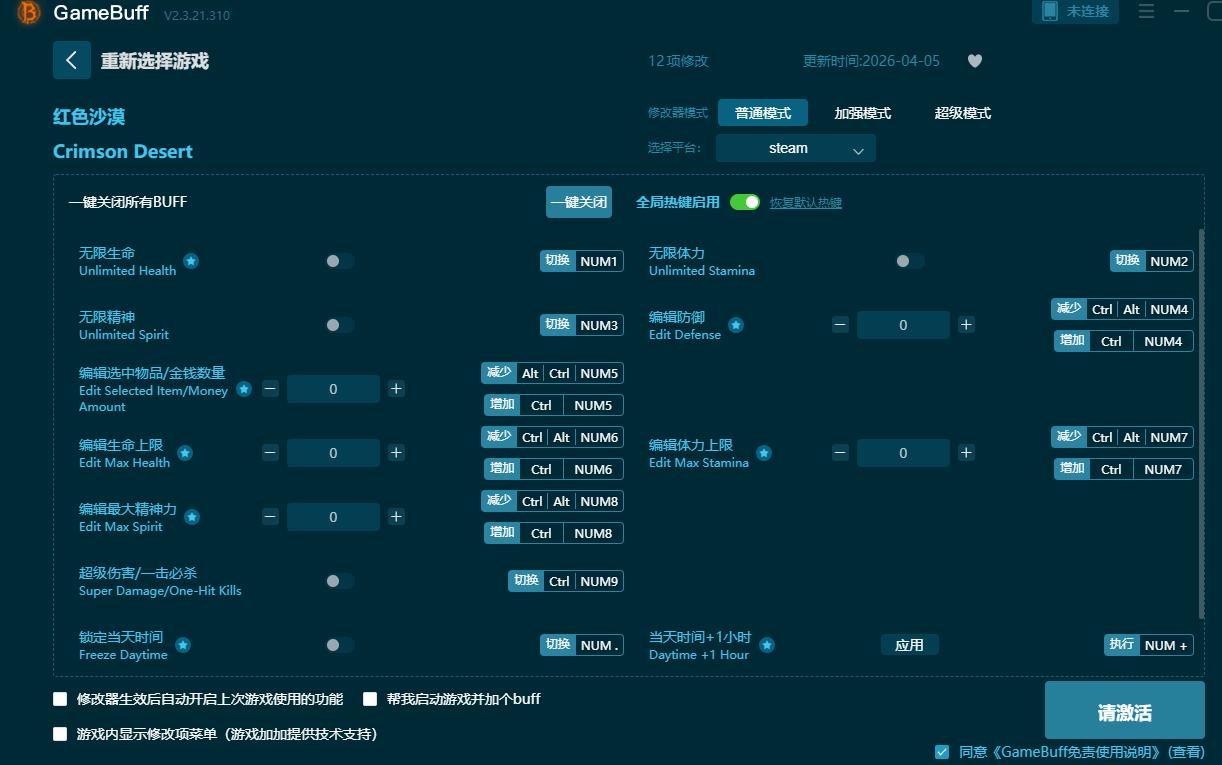Click star icon beside Edit Defense

coord(736,325)
